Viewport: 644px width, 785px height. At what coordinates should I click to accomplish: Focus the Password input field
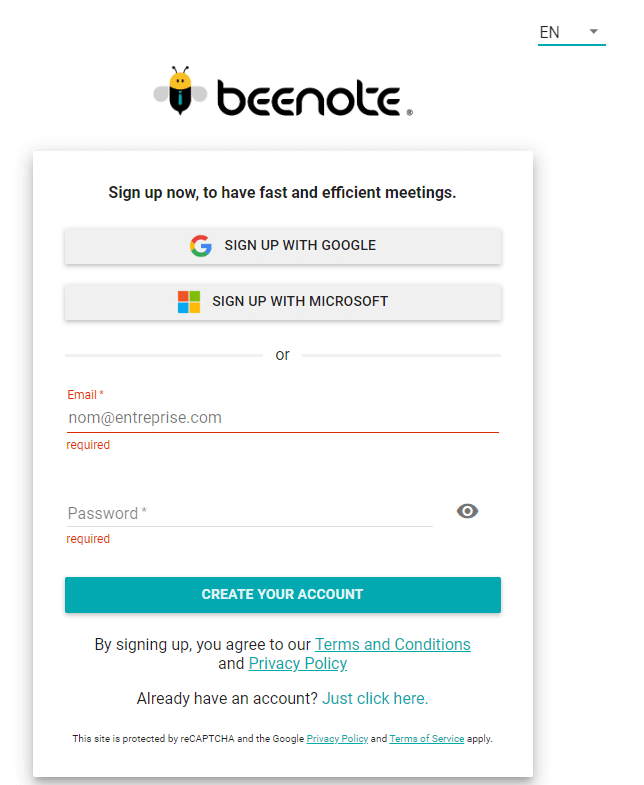tap(250, 513)
